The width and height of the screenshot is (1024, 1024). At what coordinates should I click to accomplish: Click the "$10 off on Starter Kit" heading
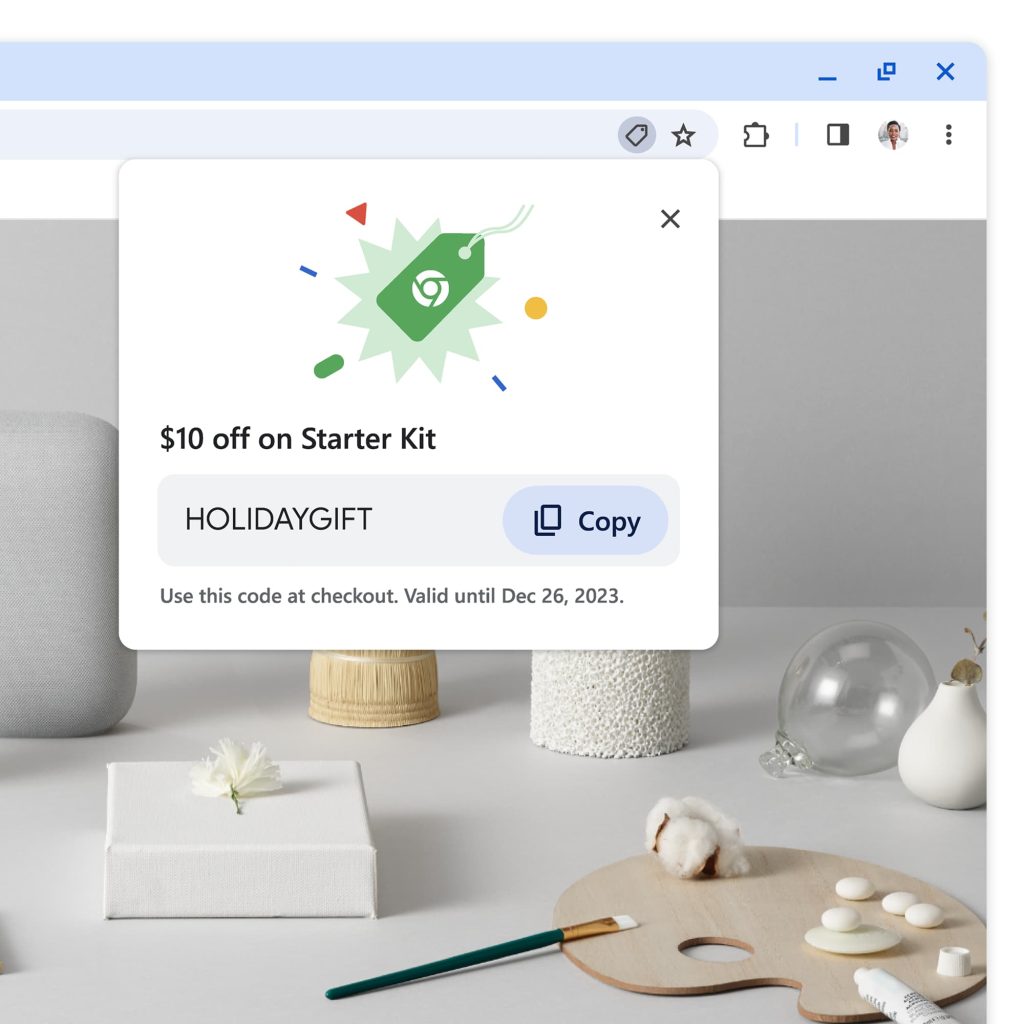(x=297, y=438)
